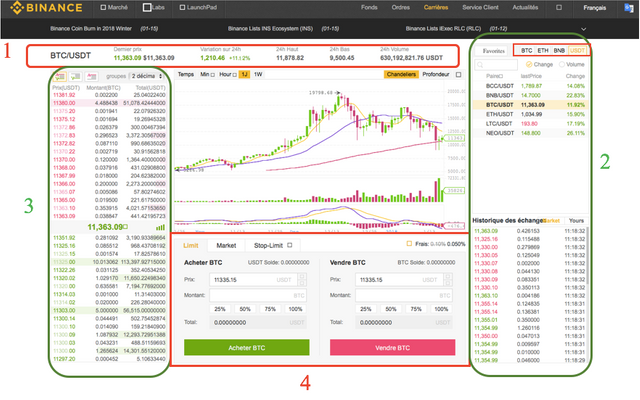Click the green Acheter BTC button
640x400 pixels.
[247, 348]
